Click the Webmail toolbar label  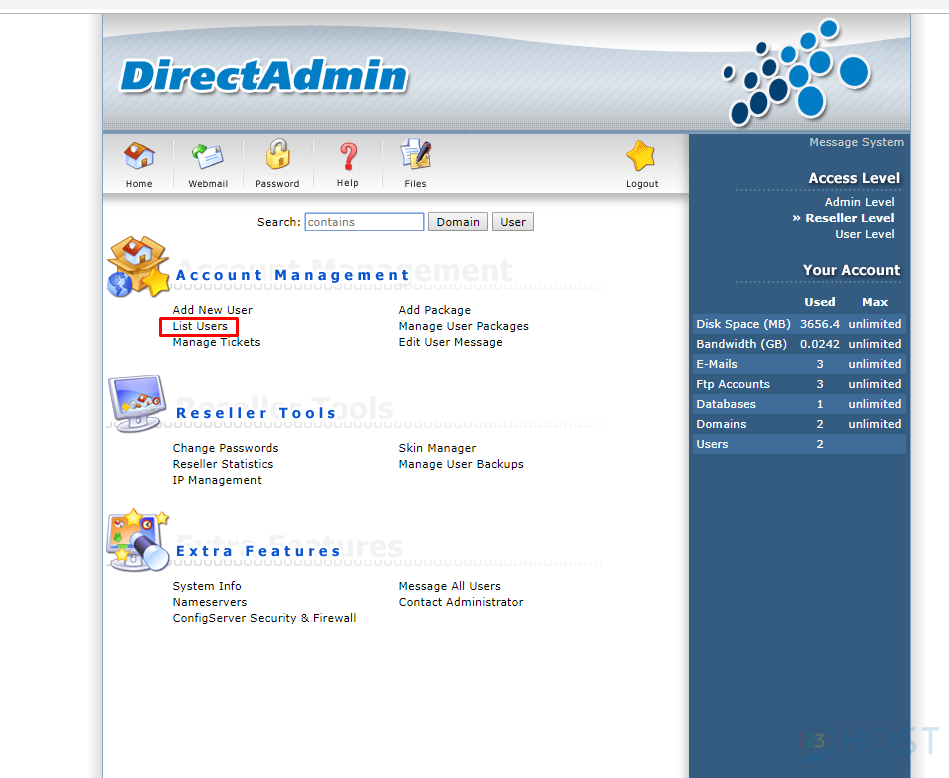click(x=208, y=184)
